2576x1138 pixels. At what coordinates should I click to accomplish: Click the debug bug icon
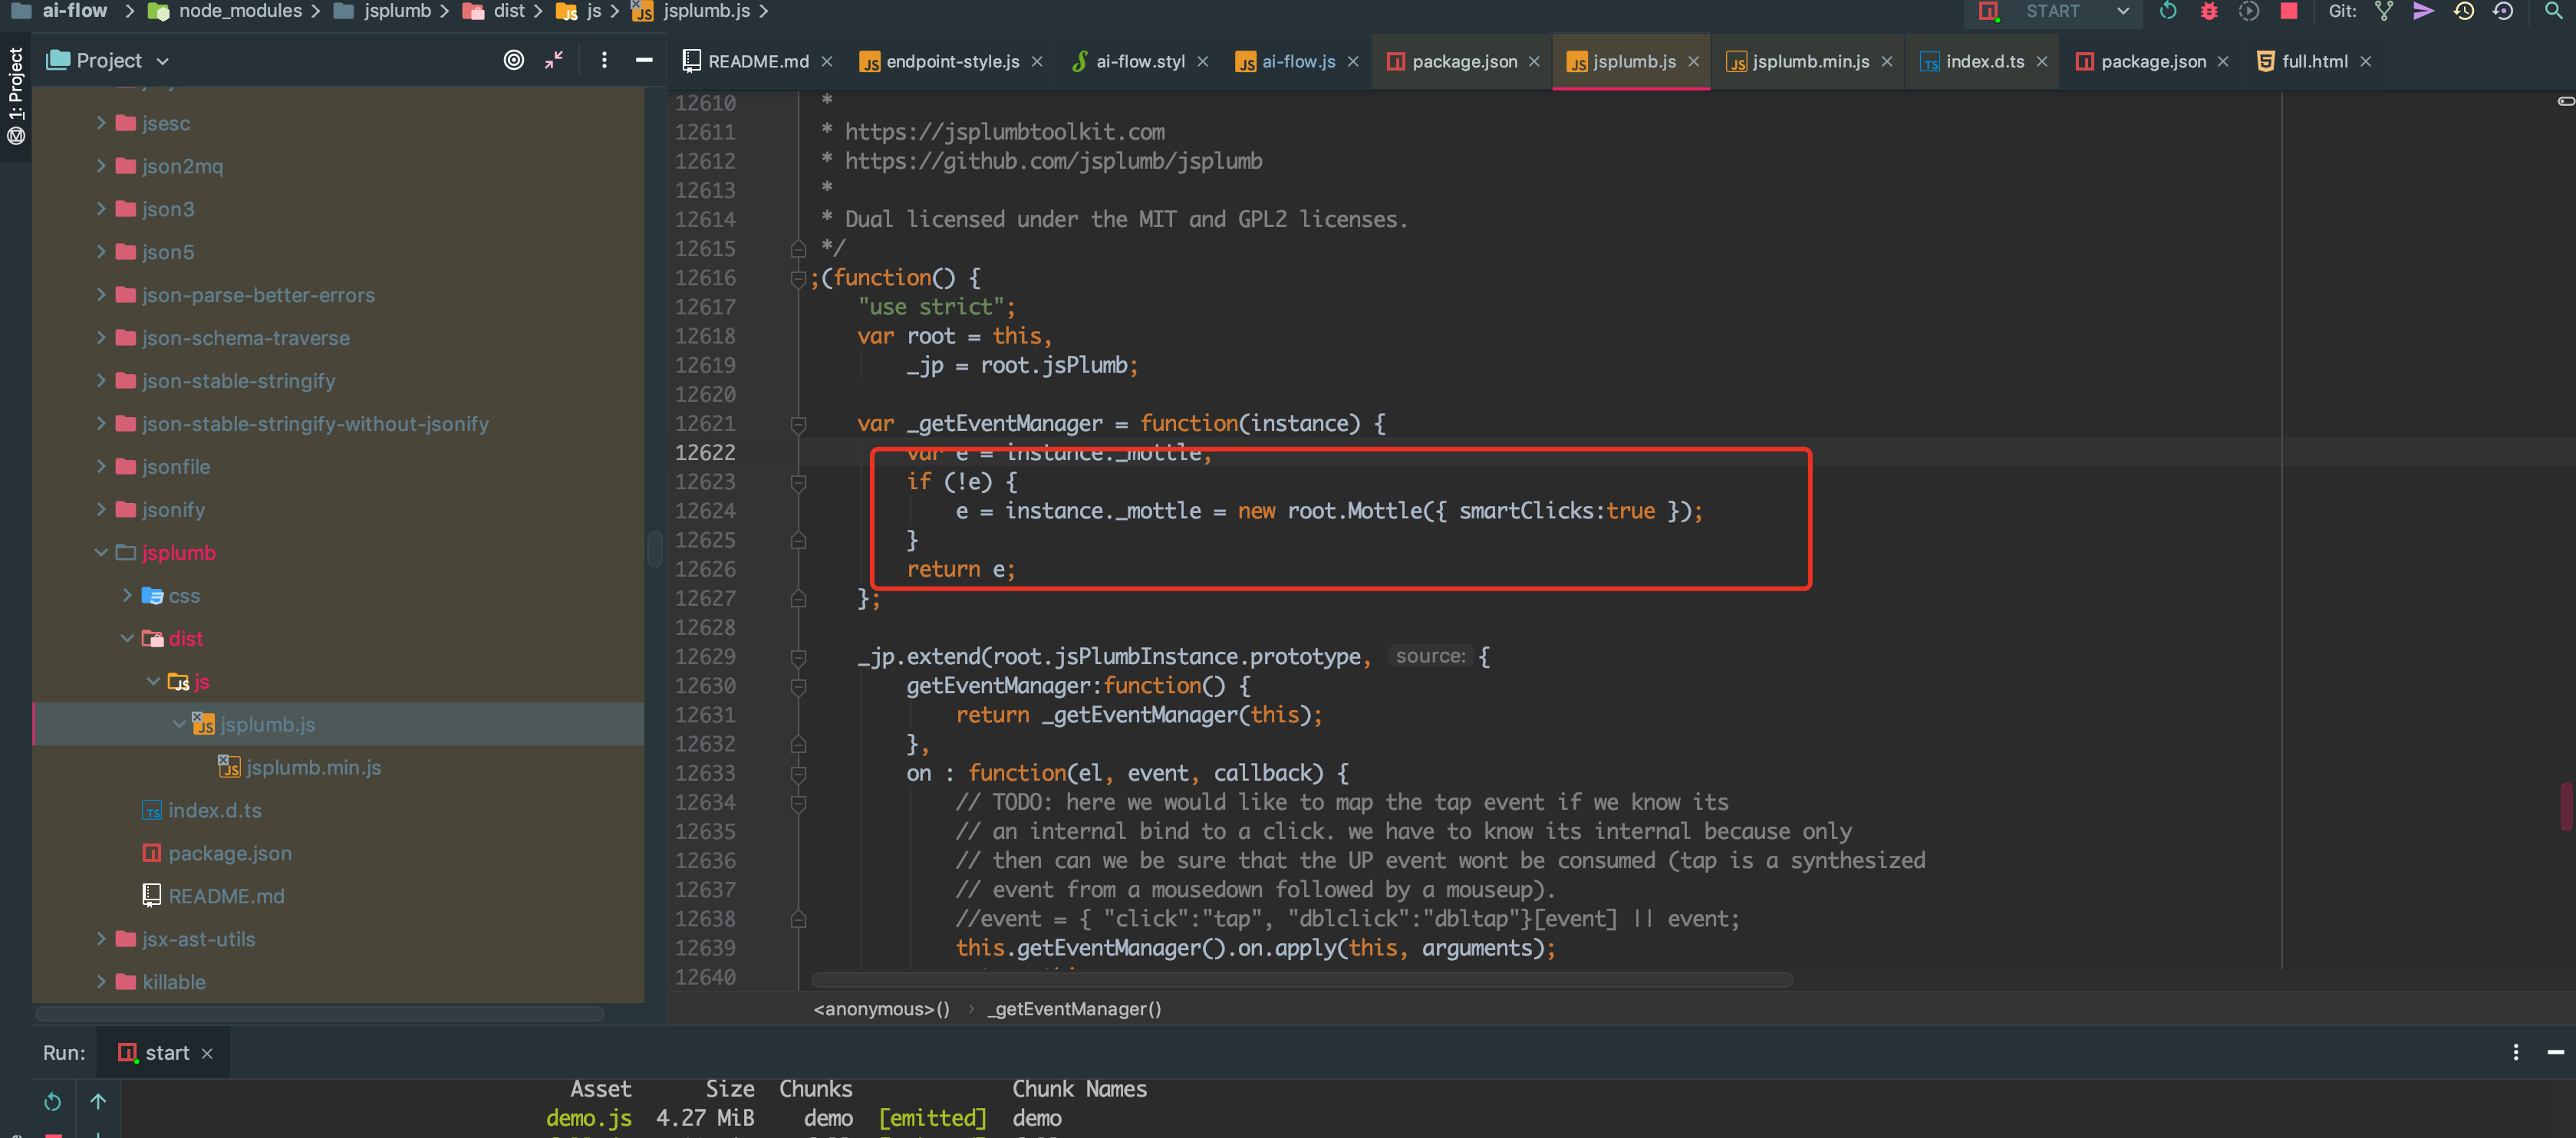coord(2210,12)
